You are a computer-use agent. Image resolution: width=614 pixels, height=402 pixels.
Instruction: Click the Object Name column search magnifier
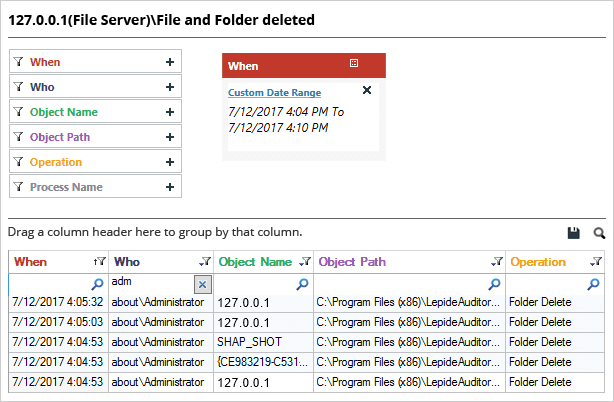302,284
